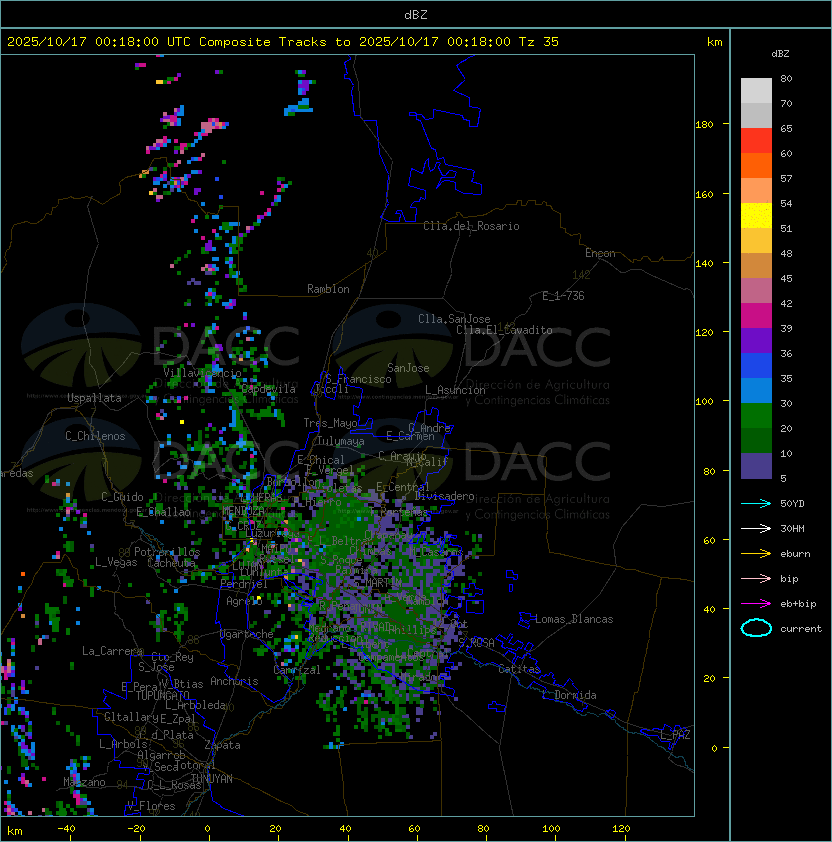Select the magenta swatch below 42 dBZ
This screenshot has height=842, width=832.
756,316
